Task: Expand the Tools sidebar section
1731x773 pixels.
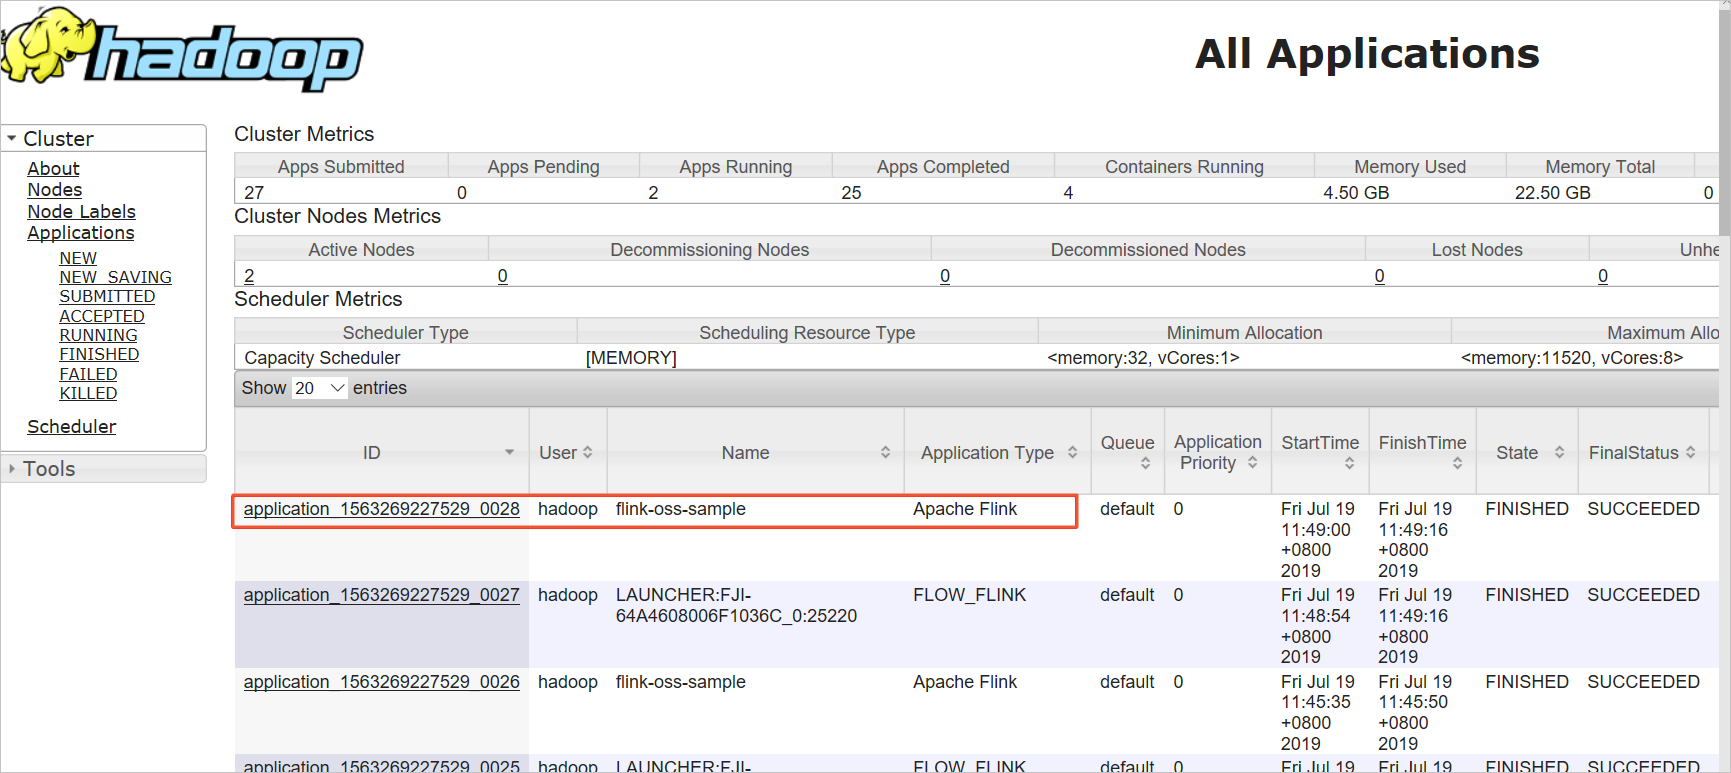Action: point(12,468)
